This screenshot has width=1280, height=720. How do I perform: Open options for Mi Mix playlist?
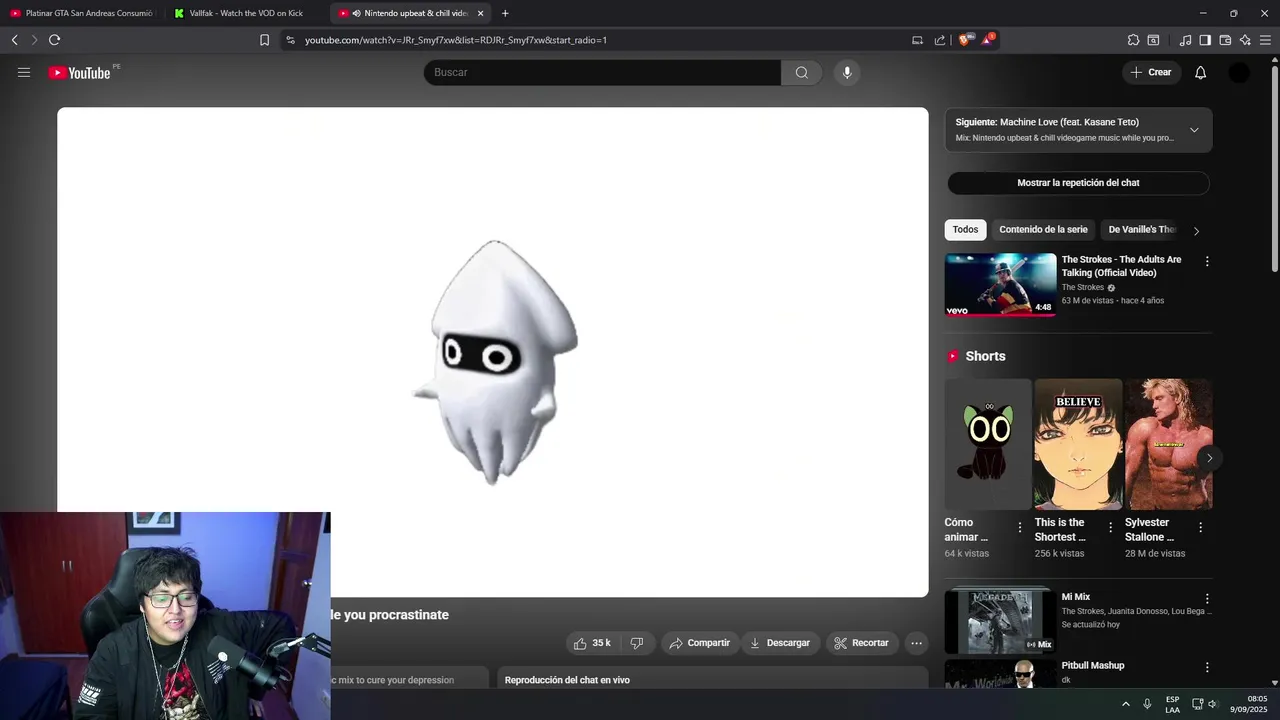point(1207,599)
